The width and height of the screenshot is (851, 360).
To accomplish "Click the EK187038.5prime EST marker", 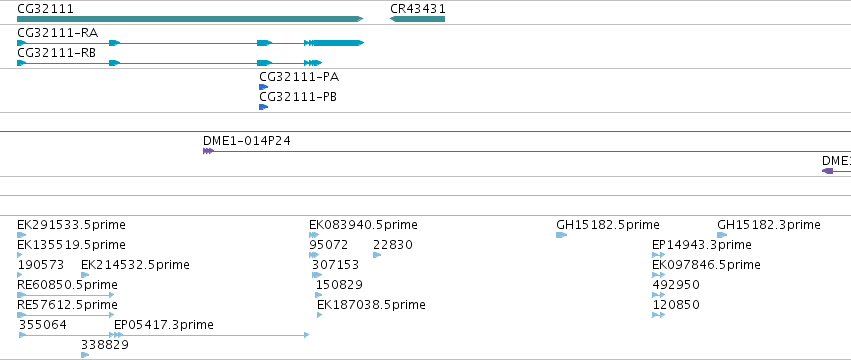I will tap(320, 315).
